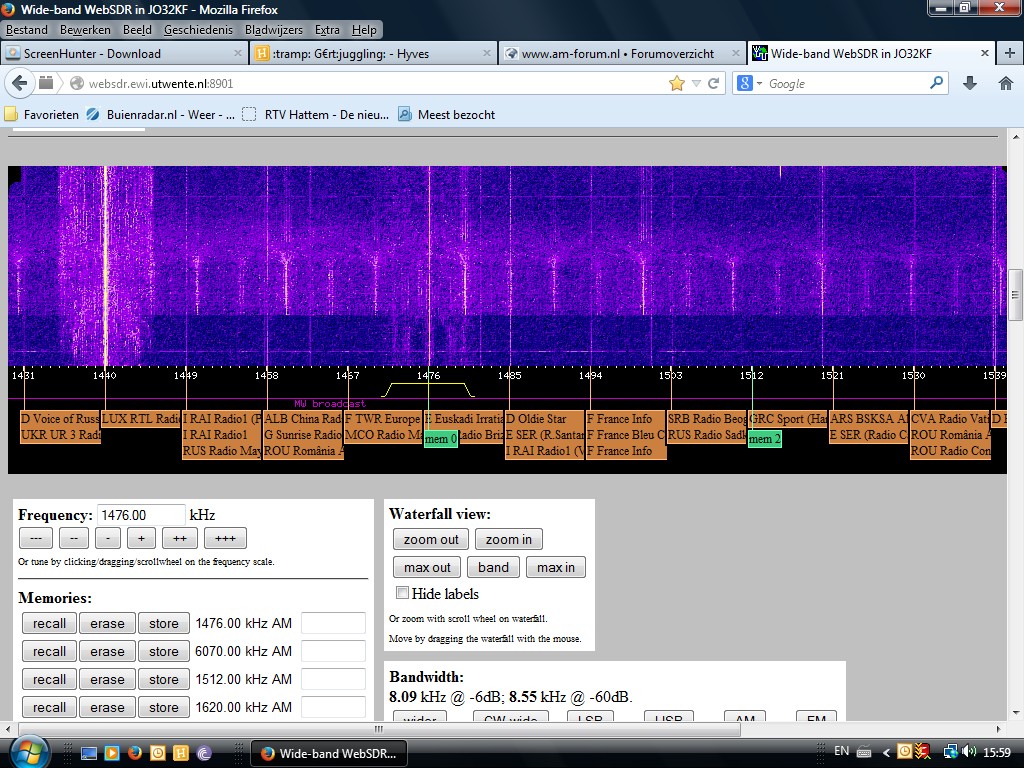Recall the 6070.00 kHz AM memory

point(49,651)
